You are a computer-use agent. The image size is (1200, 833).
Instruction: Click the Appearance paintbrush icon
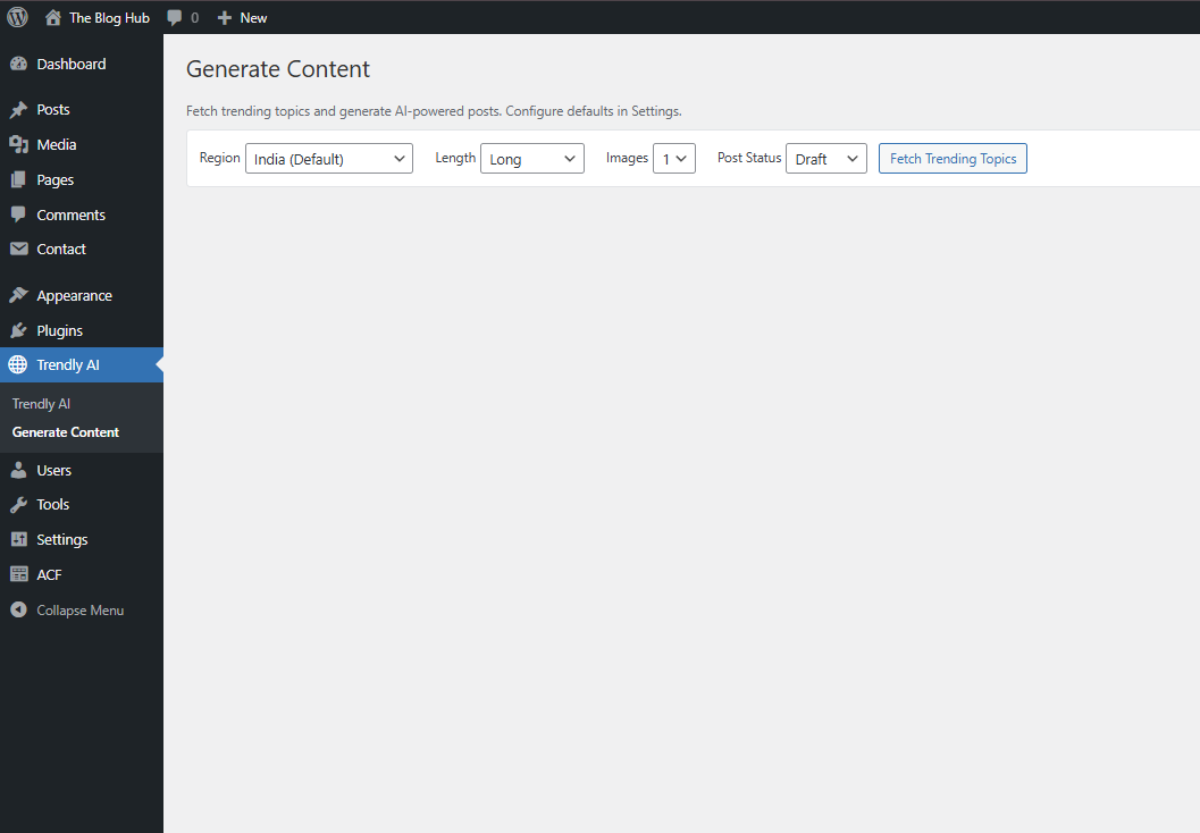(21, 294)
